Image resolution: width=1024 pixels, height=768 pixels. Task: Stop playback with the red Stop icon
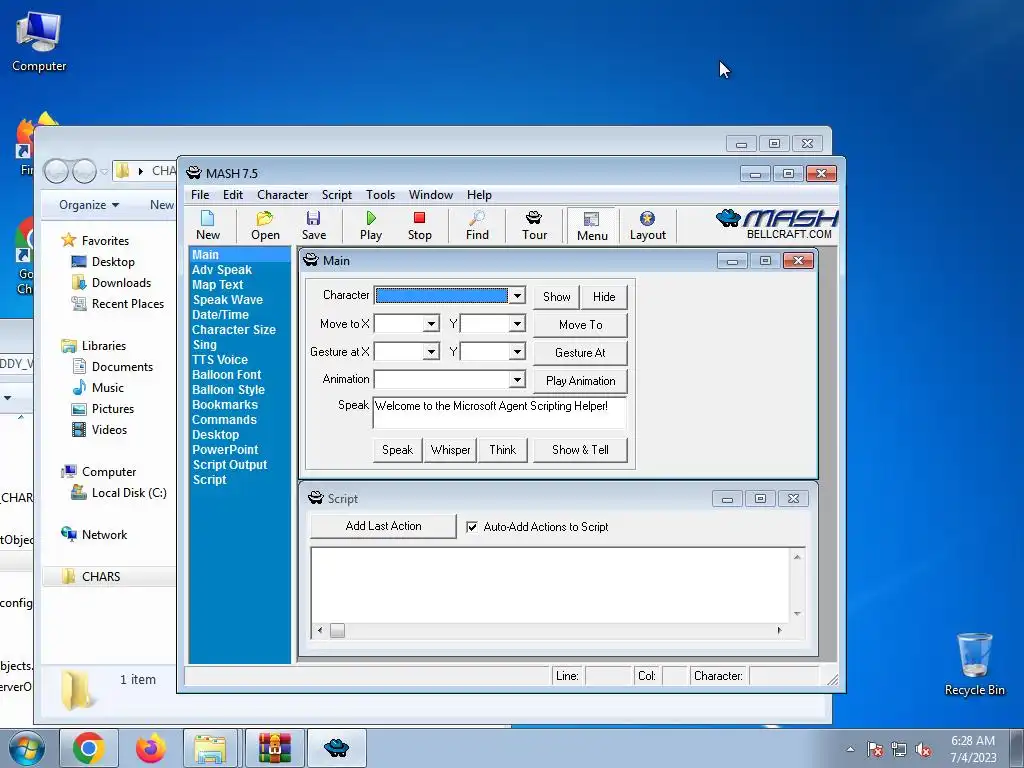(419, 225)
